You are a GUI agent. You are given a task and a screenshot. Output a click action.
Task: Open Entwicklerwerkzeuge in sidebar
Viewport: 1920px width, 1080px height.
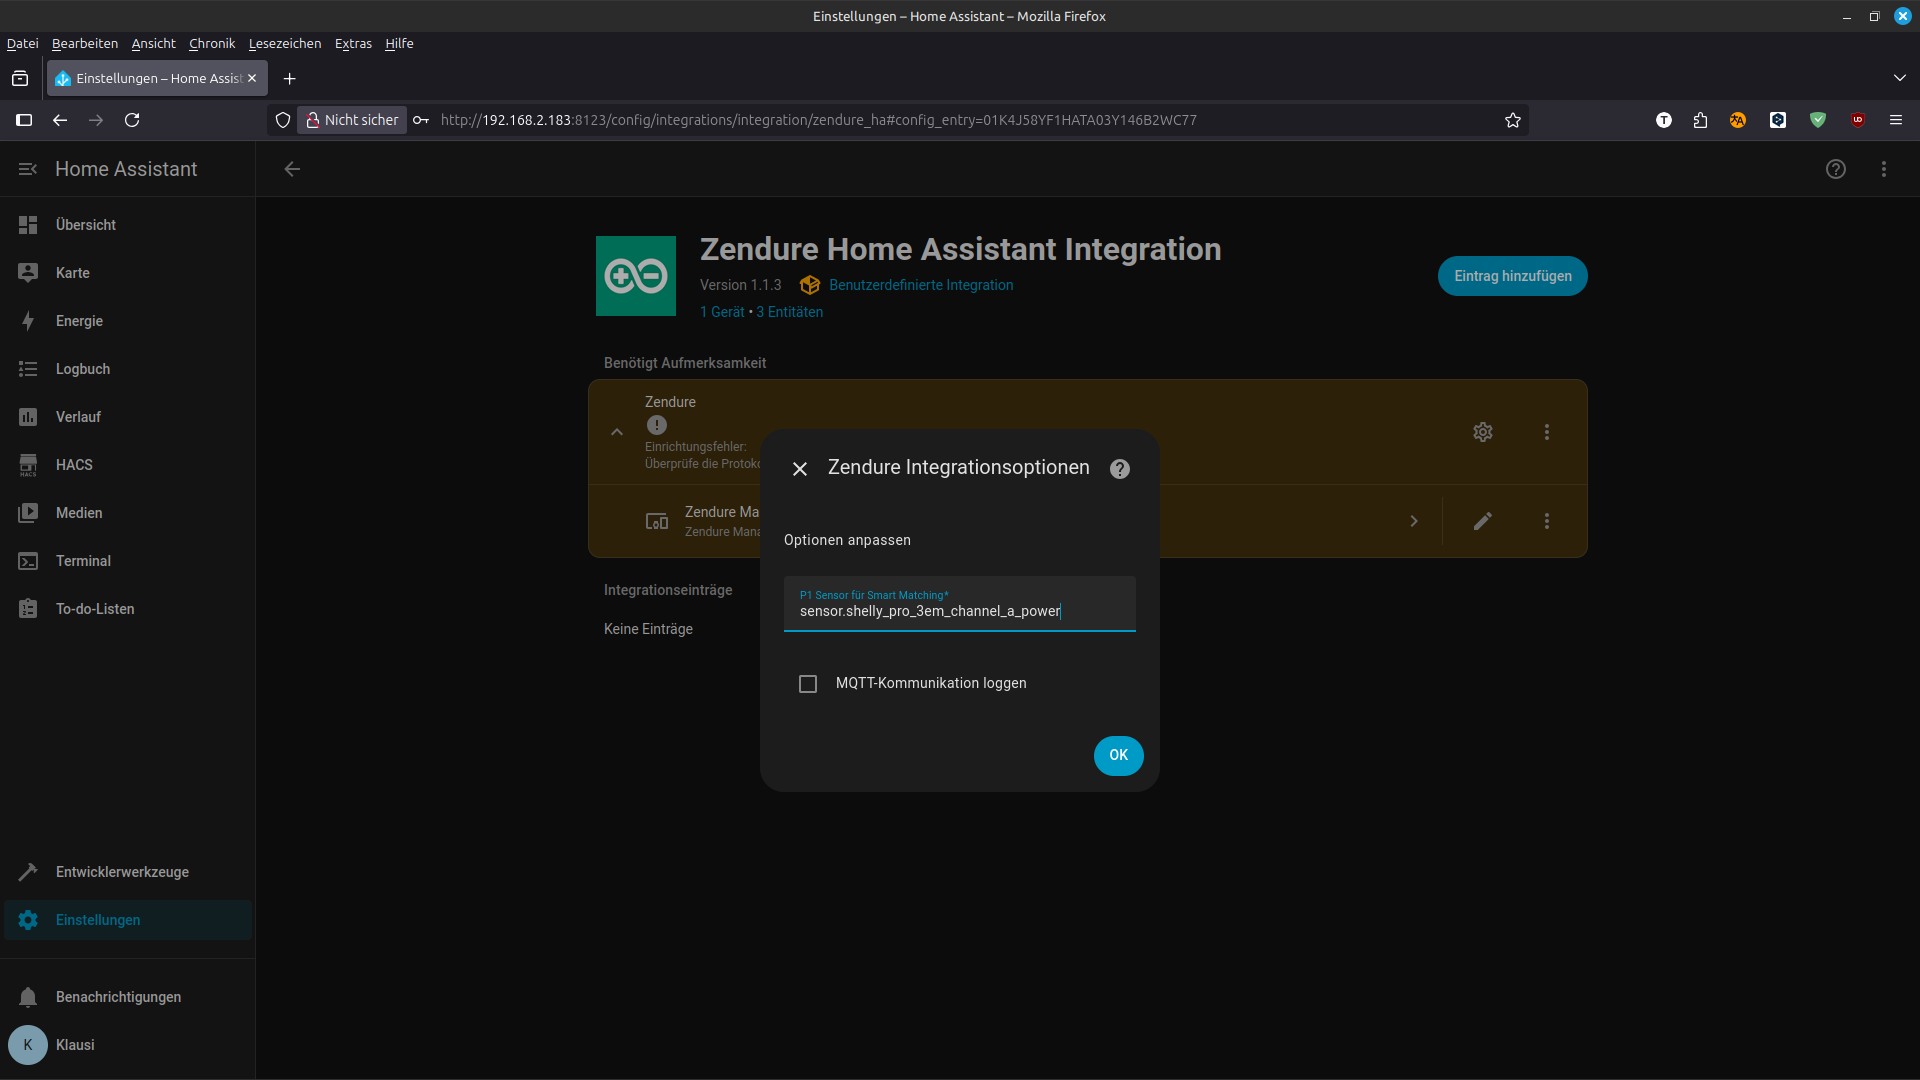click(128, 872)
